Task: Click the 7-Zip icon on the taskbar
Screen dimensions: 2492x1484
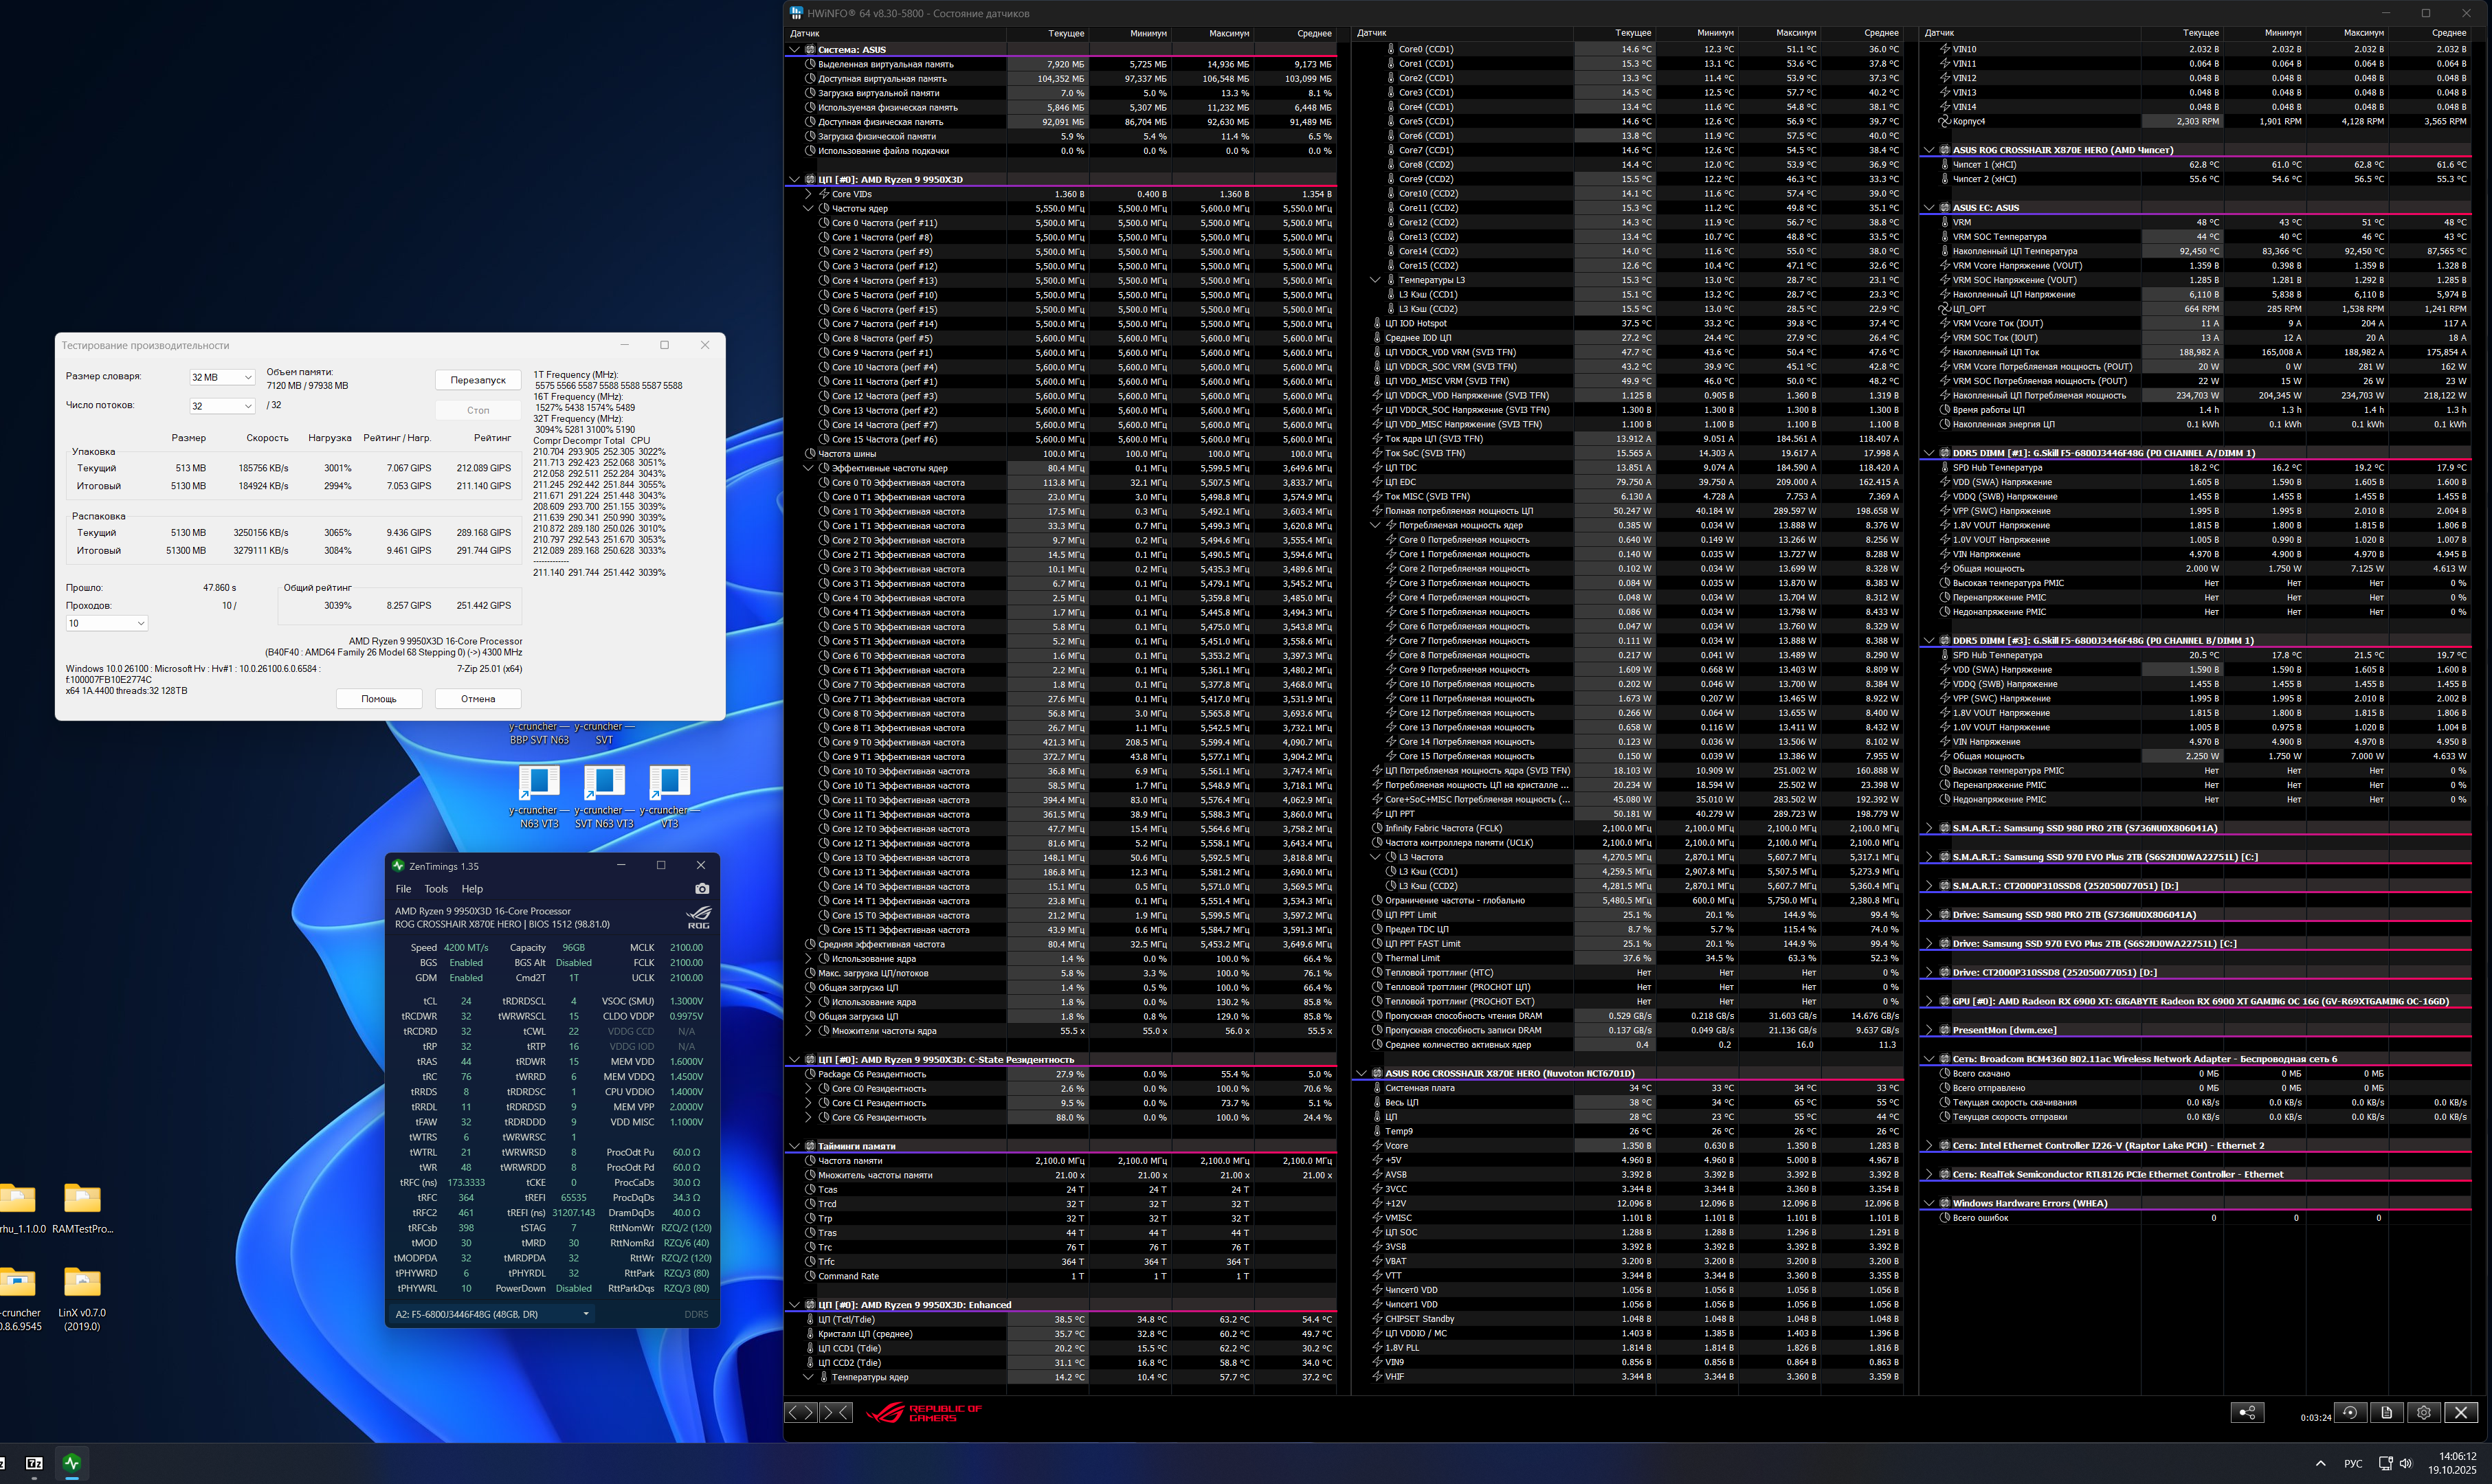Action: pos(33,1463)
